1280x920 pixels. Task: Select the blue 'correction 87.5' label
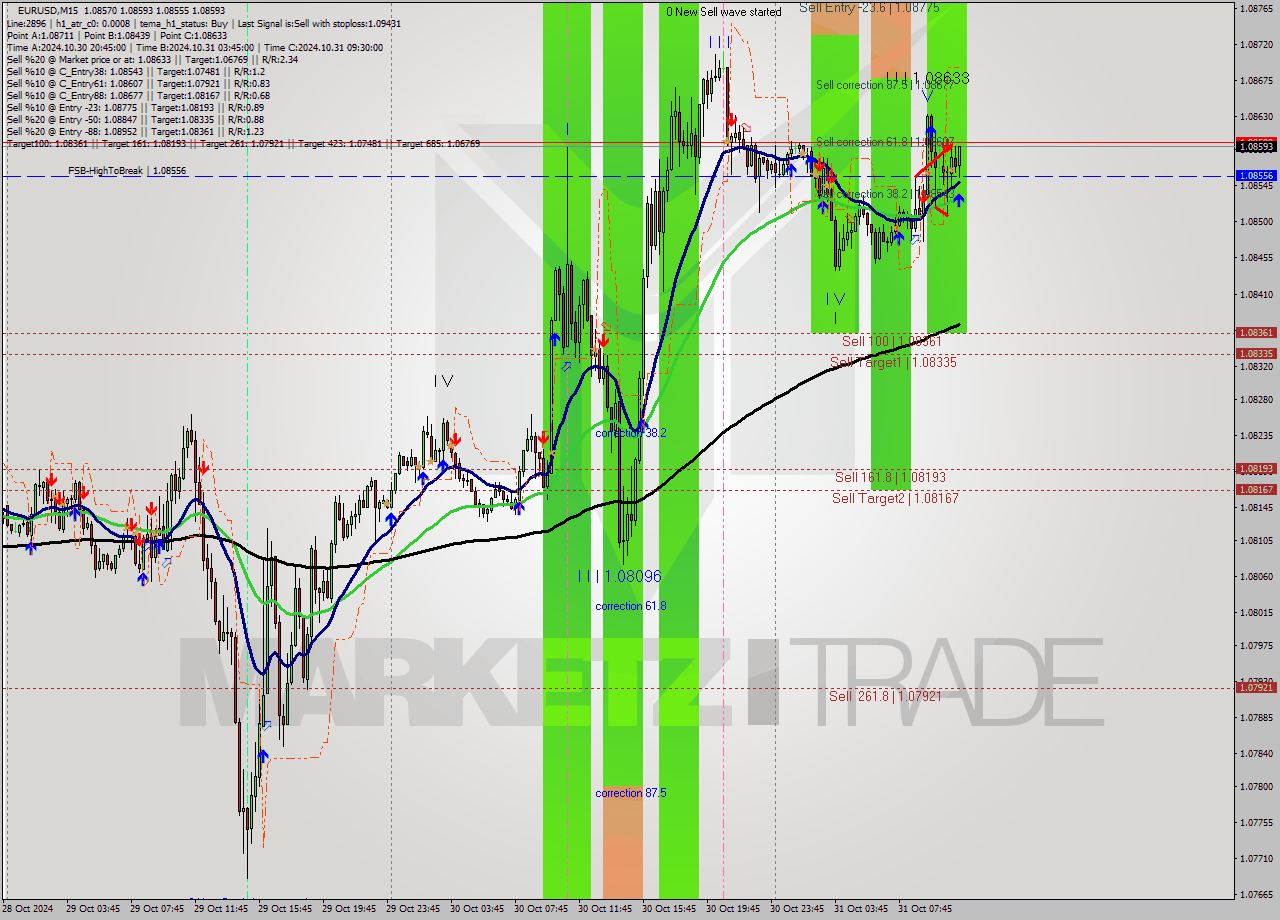[x=631, y=793]
